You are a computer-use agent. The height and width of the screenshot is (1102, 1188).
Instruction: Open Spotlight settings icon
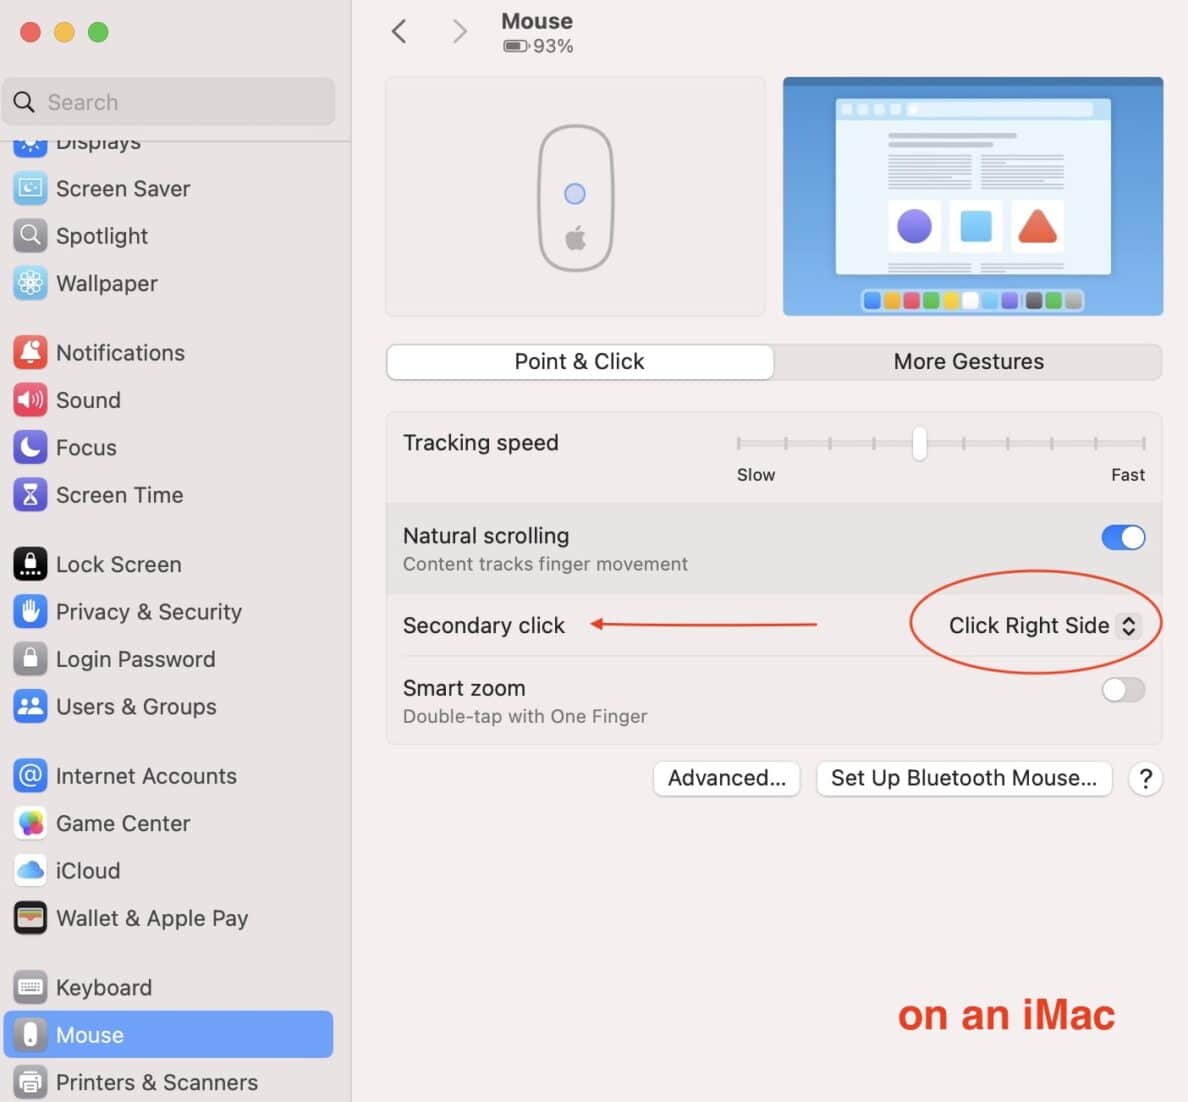coord(30,236)
